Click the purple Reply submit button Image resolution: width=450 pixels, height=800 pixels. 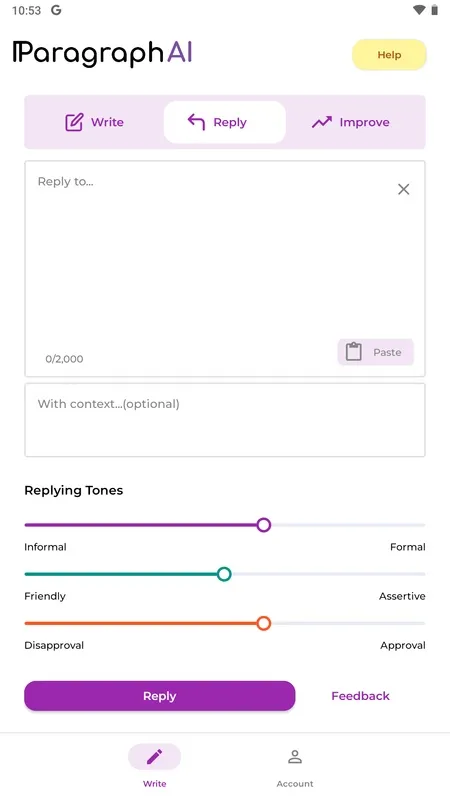click(x=160, y=696)
